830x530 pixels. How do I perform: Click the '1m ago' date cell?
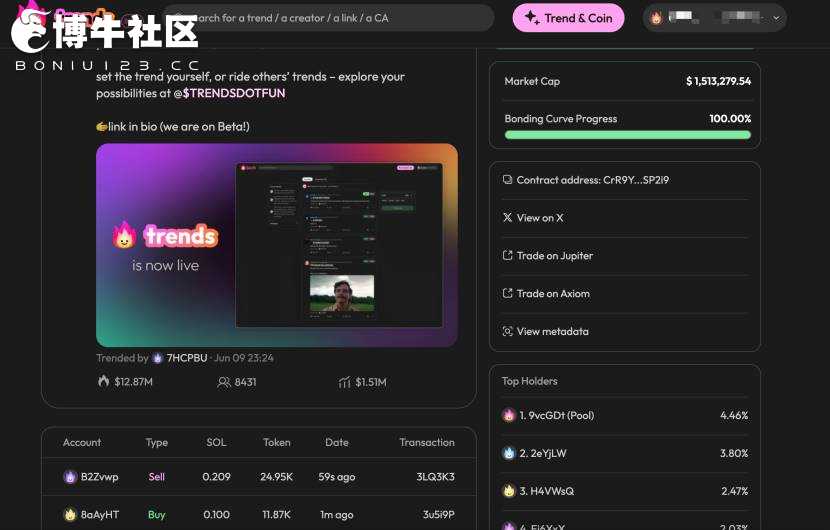point(337,515)
